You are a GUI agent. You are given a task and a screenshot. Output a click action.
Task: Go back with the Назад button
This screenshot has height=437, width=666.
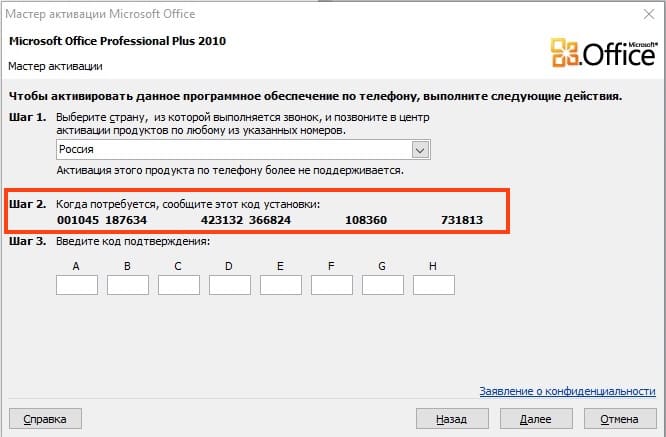tap(452, 419)
